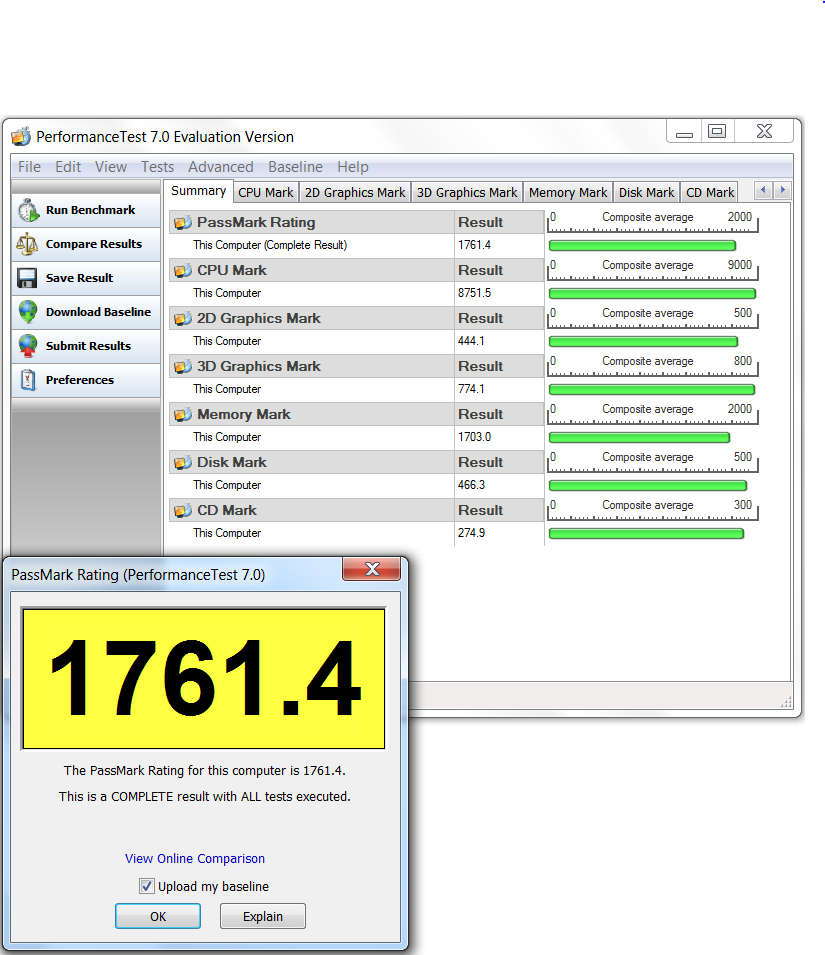Switch to the 2D Graphics Mark tab

click(x=355, y=192)
